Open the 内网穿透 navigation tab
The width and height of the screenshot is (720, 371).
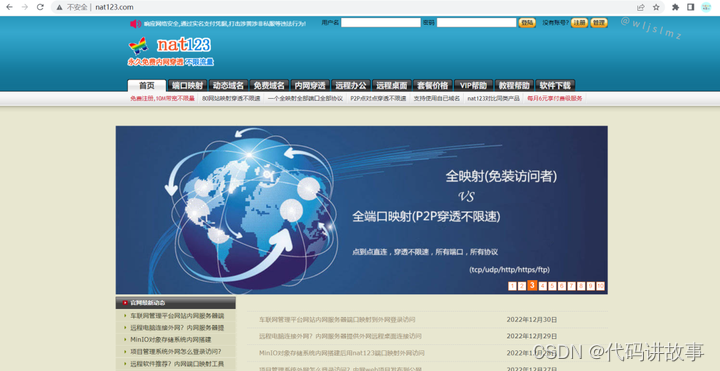coord(310,85)
